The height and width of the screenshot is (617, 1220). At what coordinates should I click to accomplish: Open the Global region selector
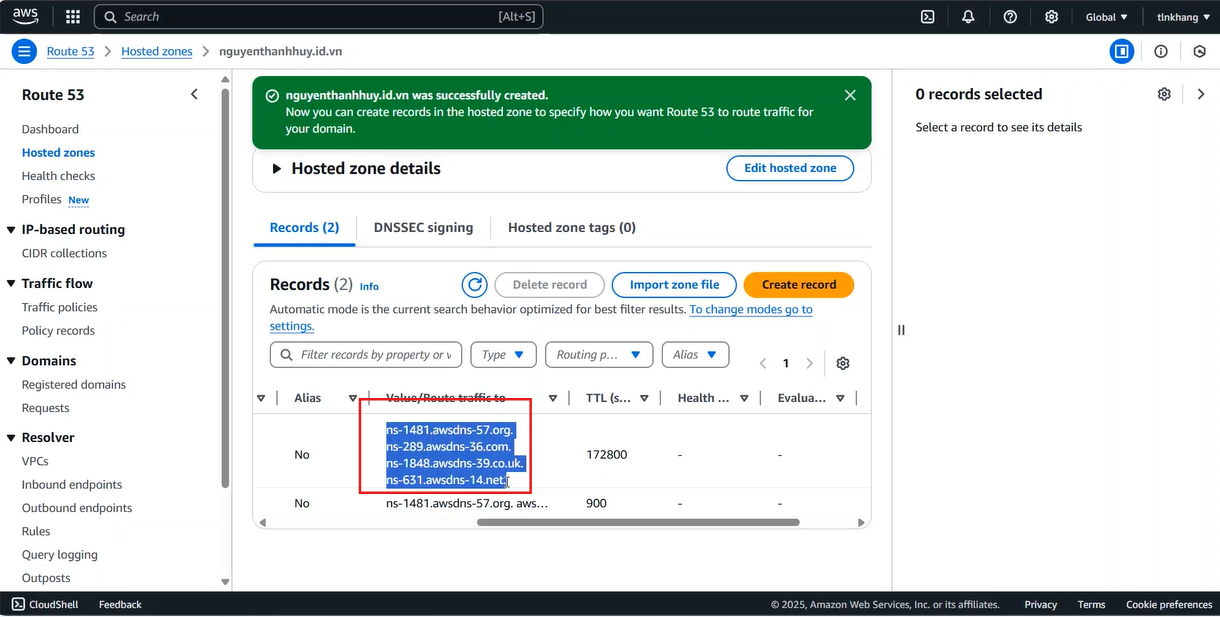click(x=1107, y=17)
